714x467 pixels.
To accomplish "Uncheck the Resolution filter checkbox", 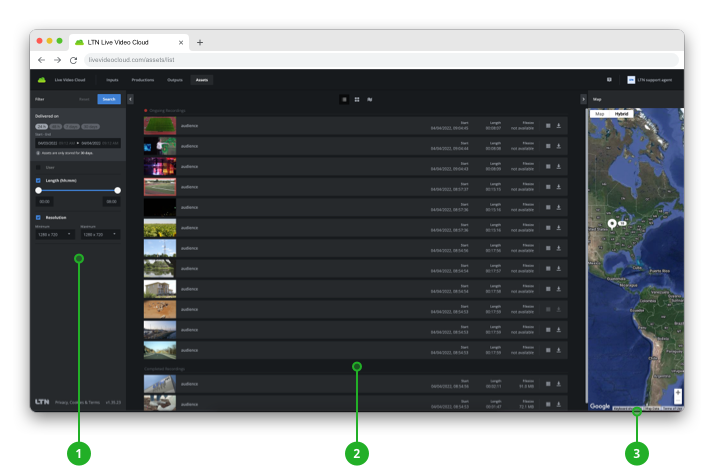I will pyautogui.click(x=38, y=217).
